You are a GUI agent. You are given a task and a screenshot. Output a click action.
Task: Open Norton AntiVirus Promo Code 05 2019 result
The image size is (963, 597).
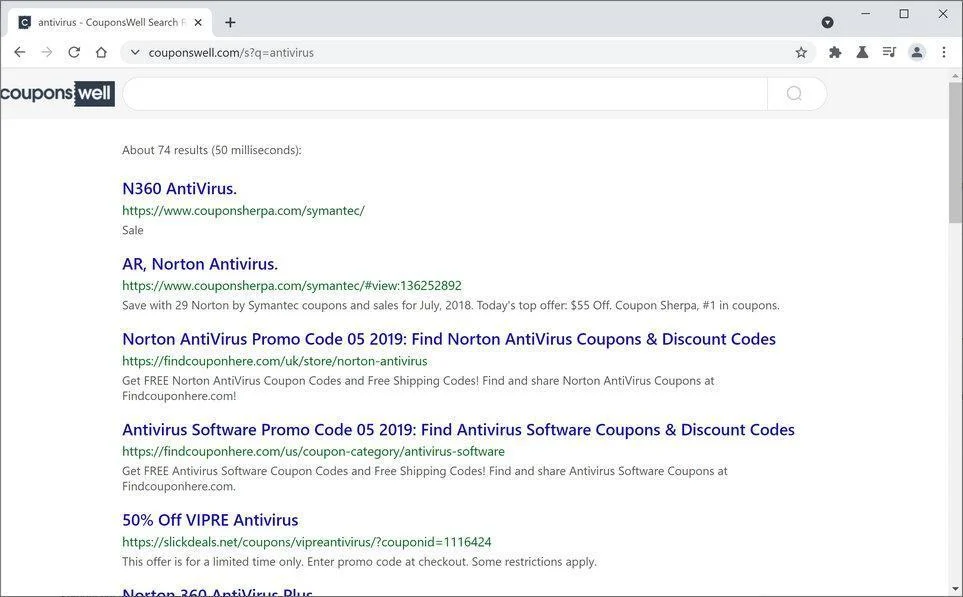(x=449, y=339)
